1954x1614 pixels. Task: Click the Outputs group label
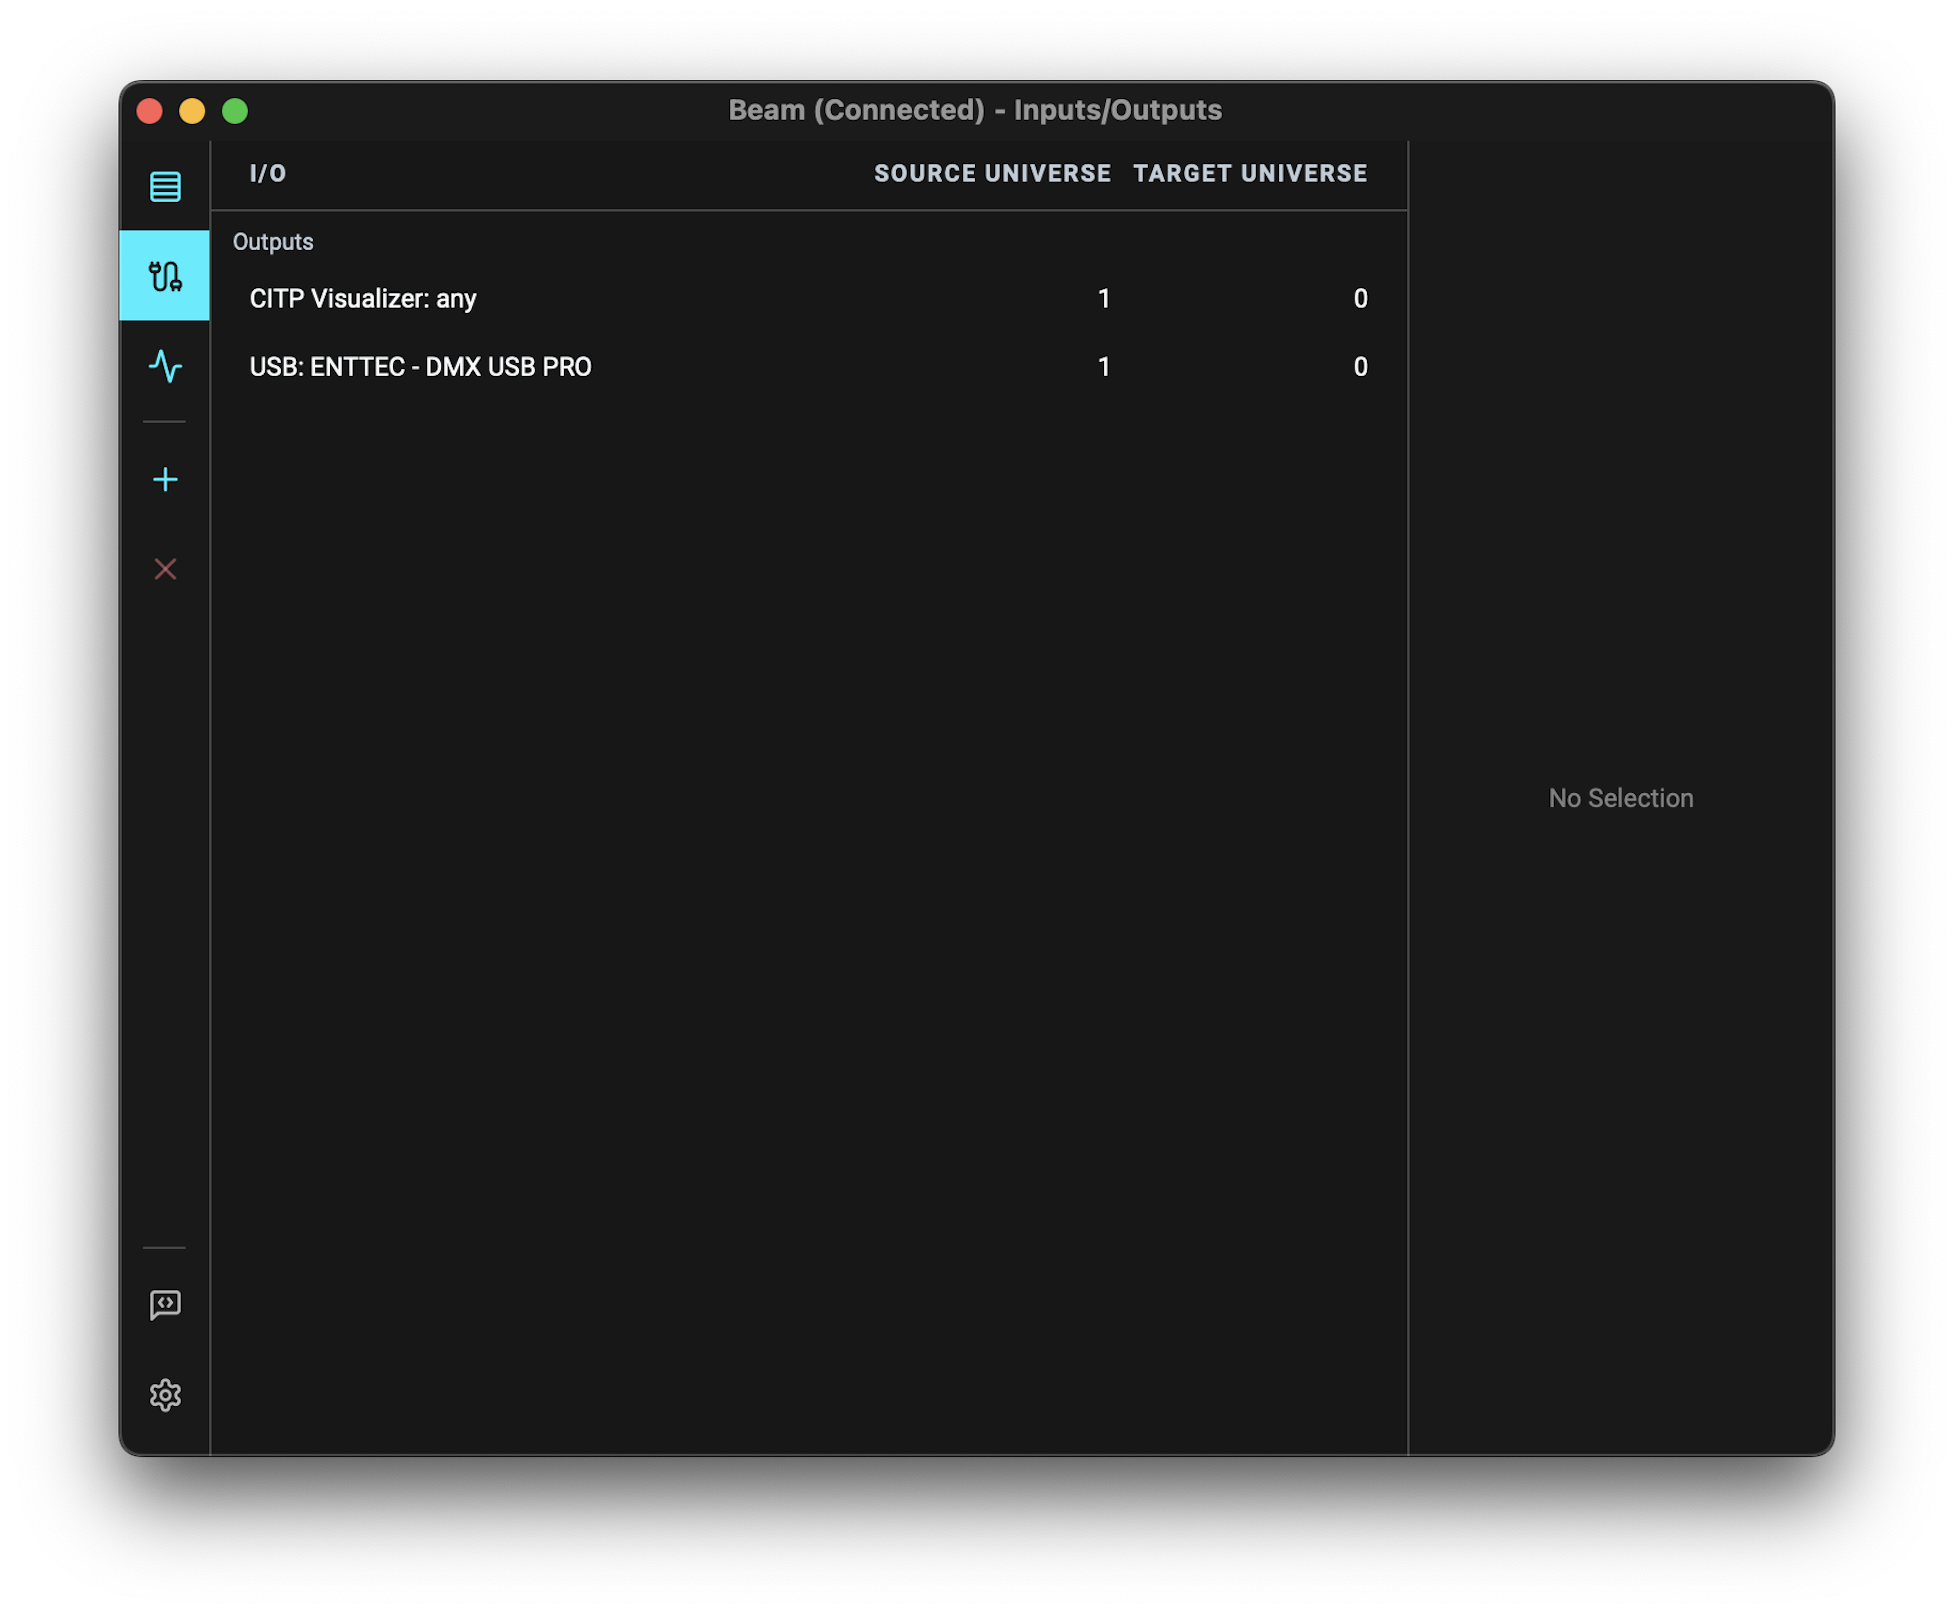coord(273,242)
